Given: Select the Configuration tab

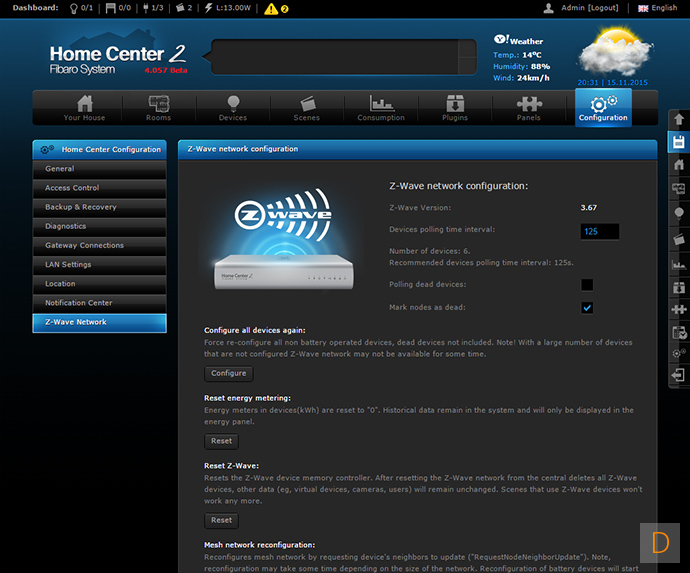Looking at the screenshot, I should [603, 108].
